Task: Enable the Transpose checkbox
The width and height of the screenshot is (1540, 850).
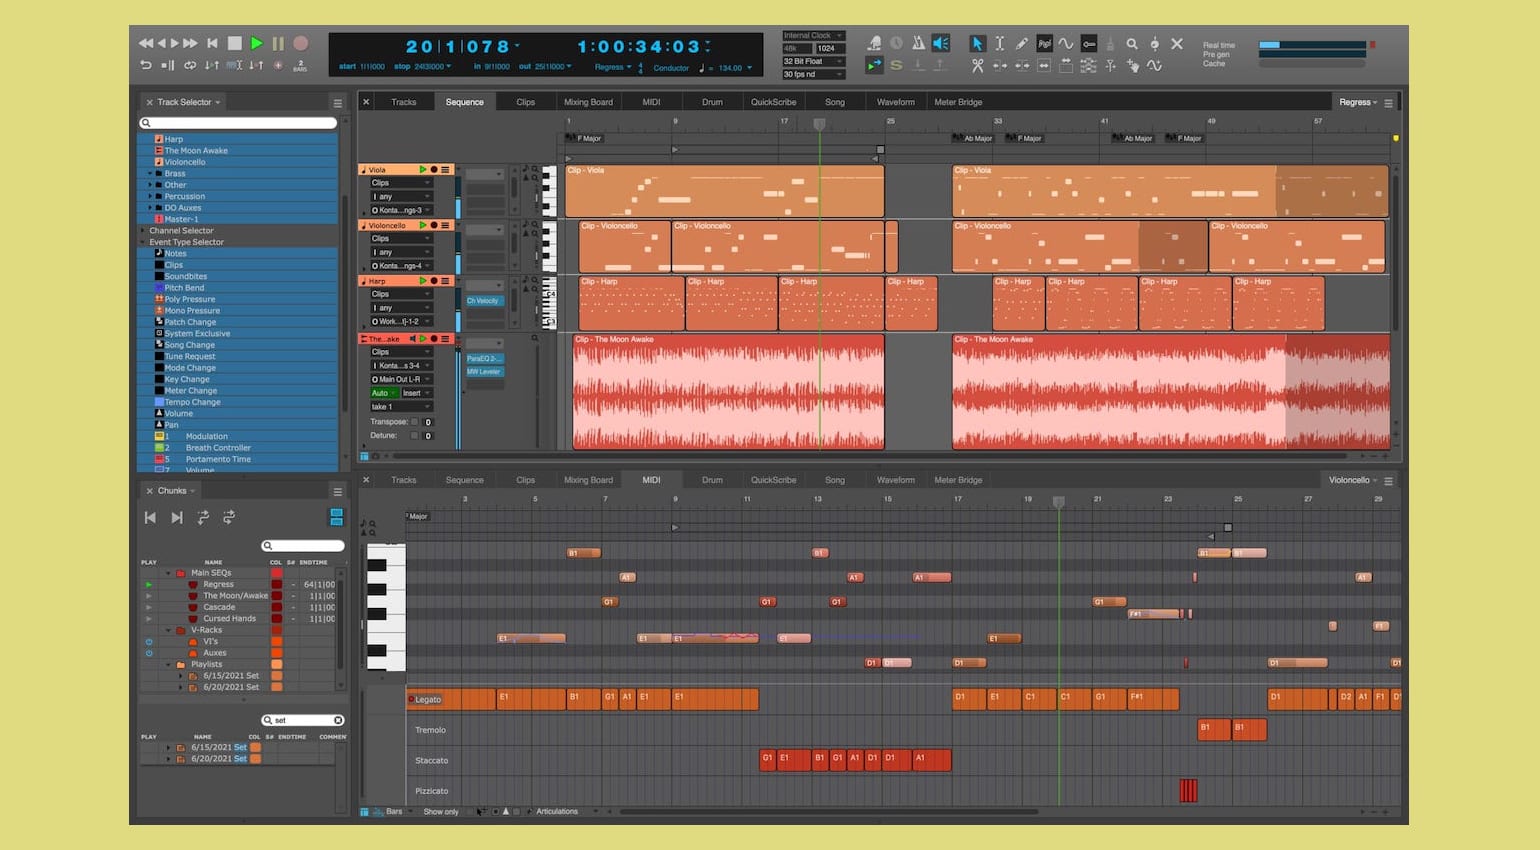Action: pyautogui.click(x=414, y=422)
